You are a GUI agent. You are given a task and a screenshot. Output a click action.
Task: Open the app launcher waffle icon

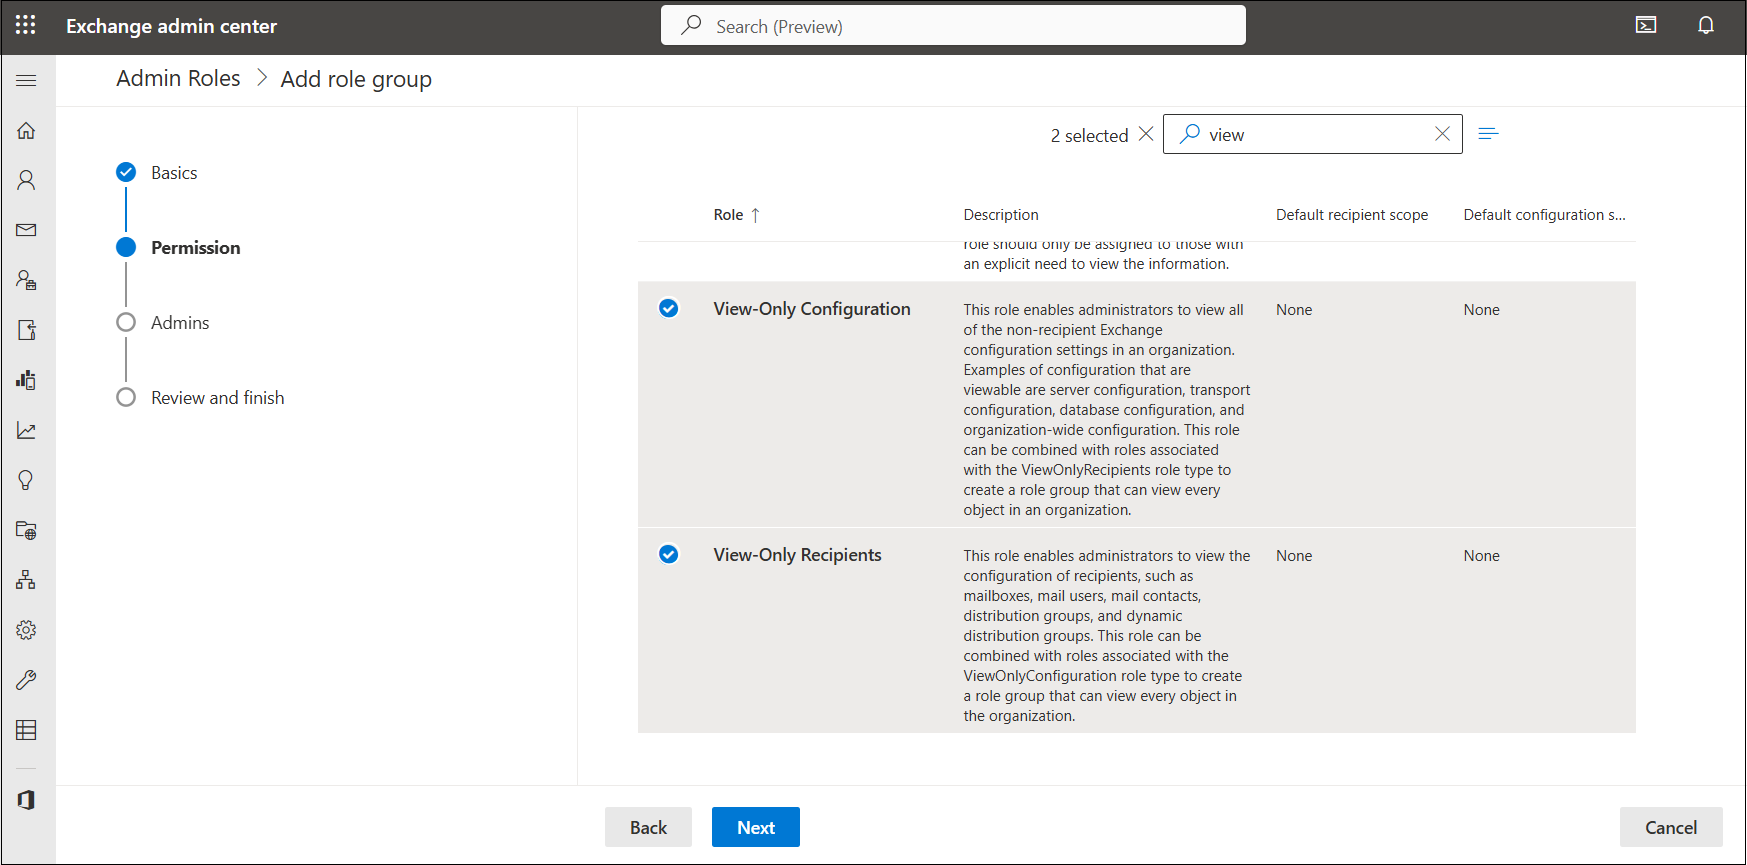(26, 25)
